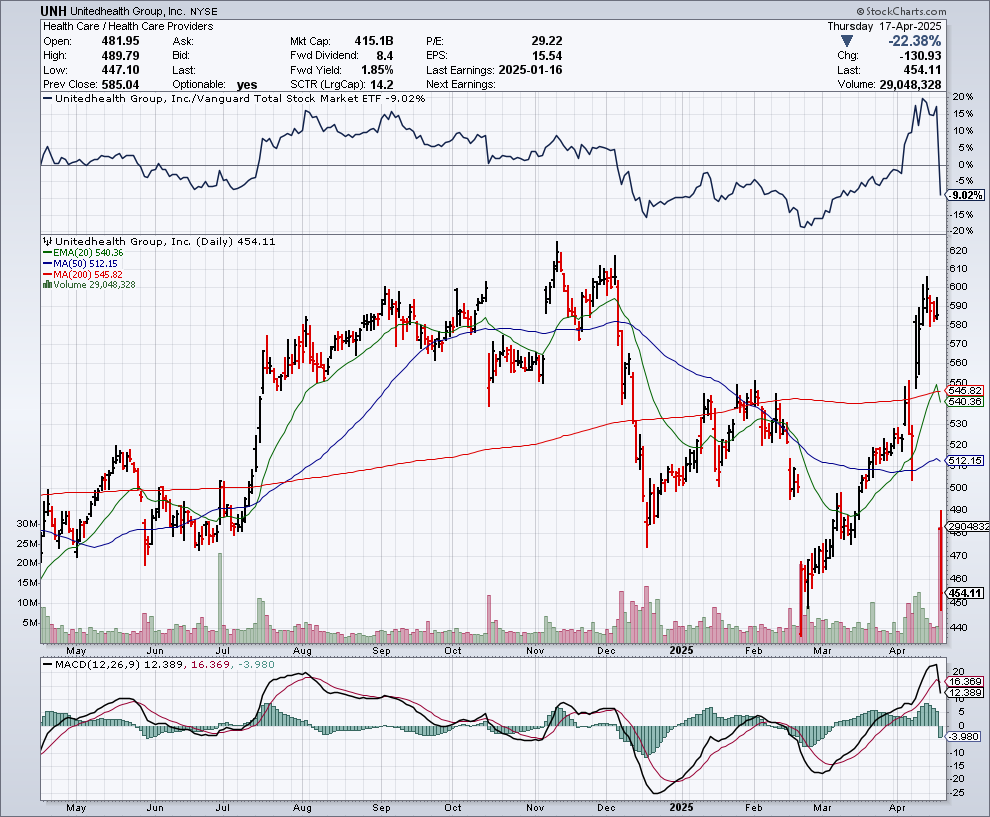Click the header Volume value 29,048,328
This screenshot has height=817, width=990.
click(910, 85)
